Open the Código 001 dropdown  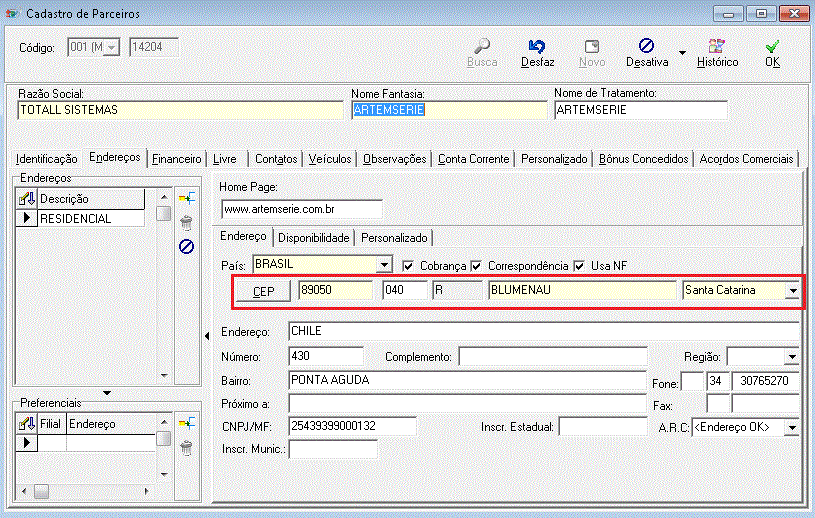point(111,48)
